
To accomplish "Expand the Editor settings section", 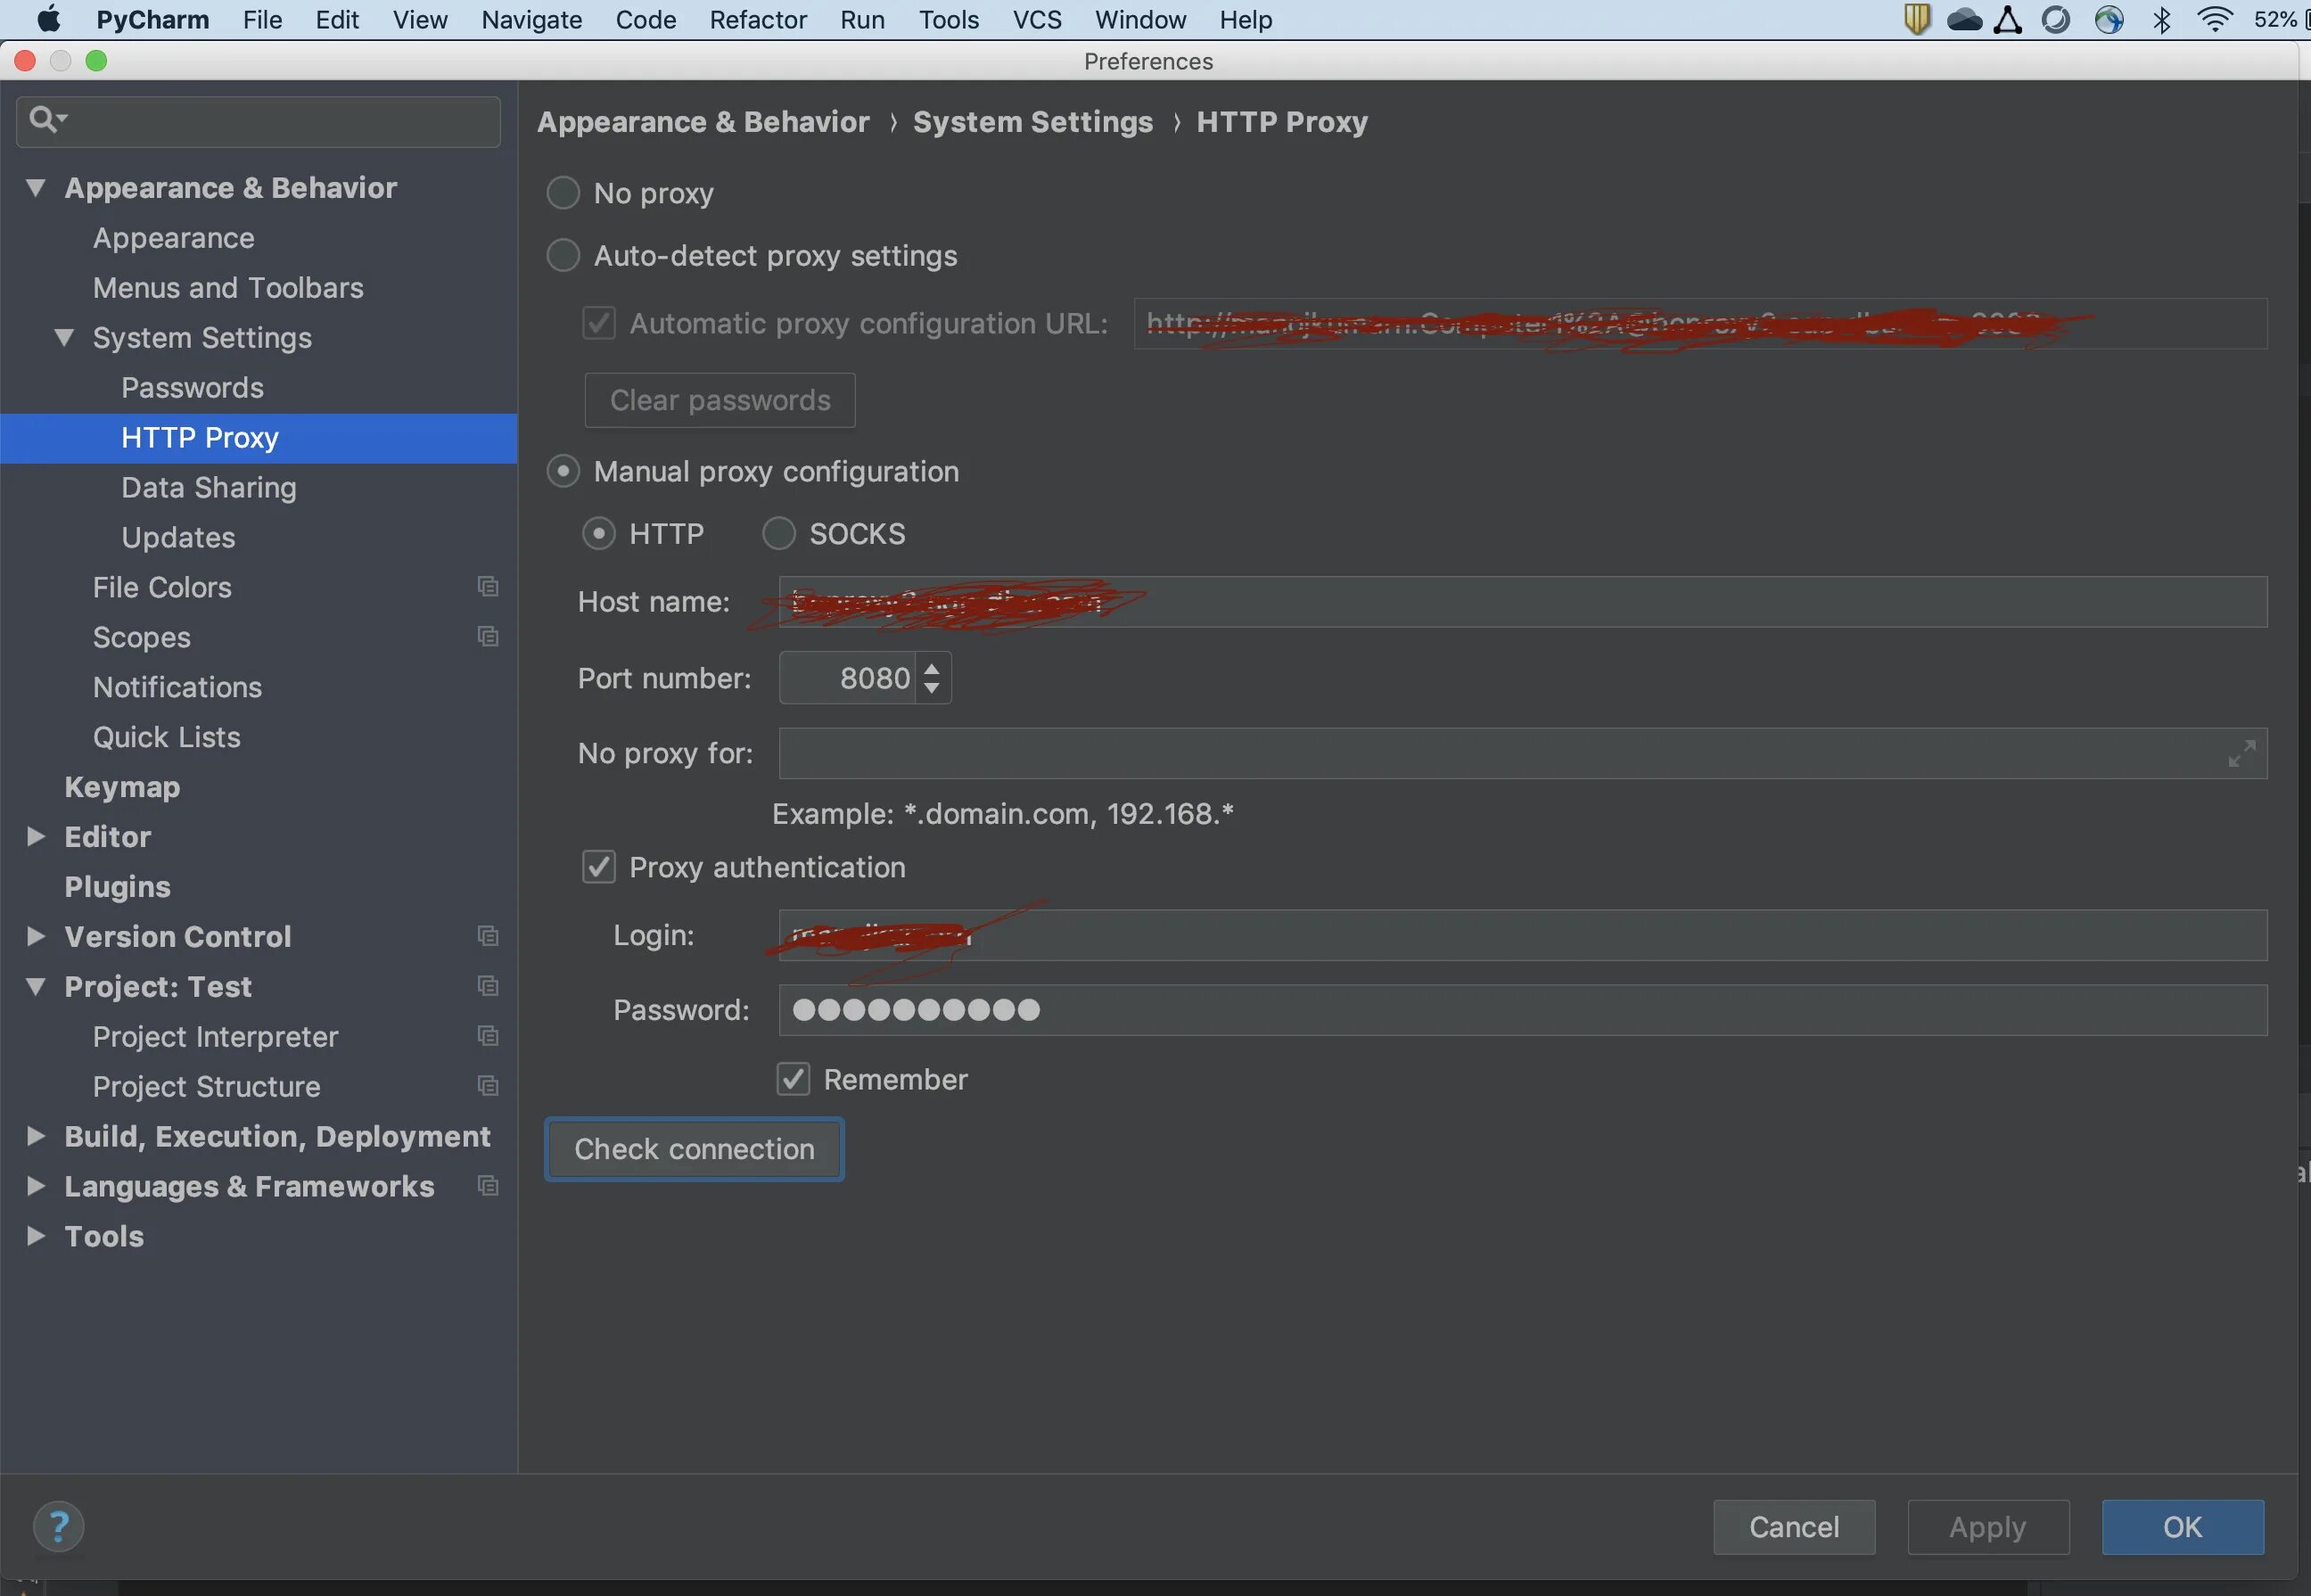I will 36,836.
